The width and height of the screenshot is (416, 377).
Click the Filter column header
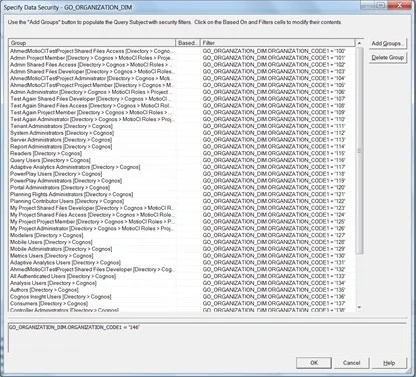click(x=278, y=43)
